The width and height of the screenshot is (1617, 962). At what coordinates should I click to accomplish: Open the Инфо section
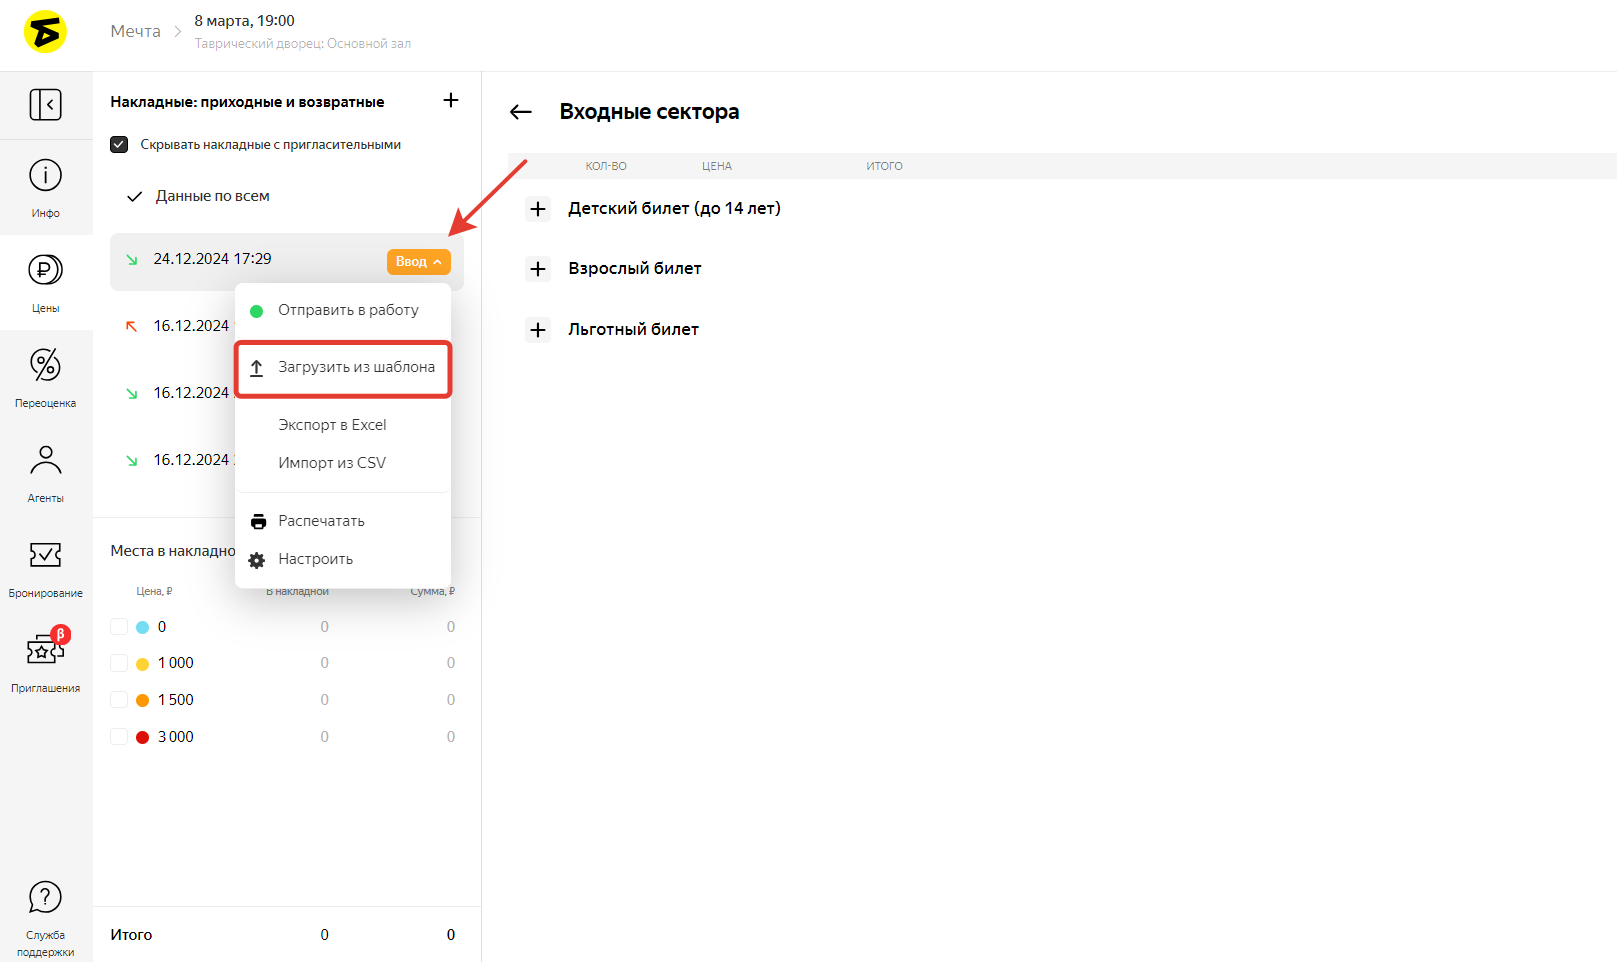pyautogui.click(x=45, y=187)
